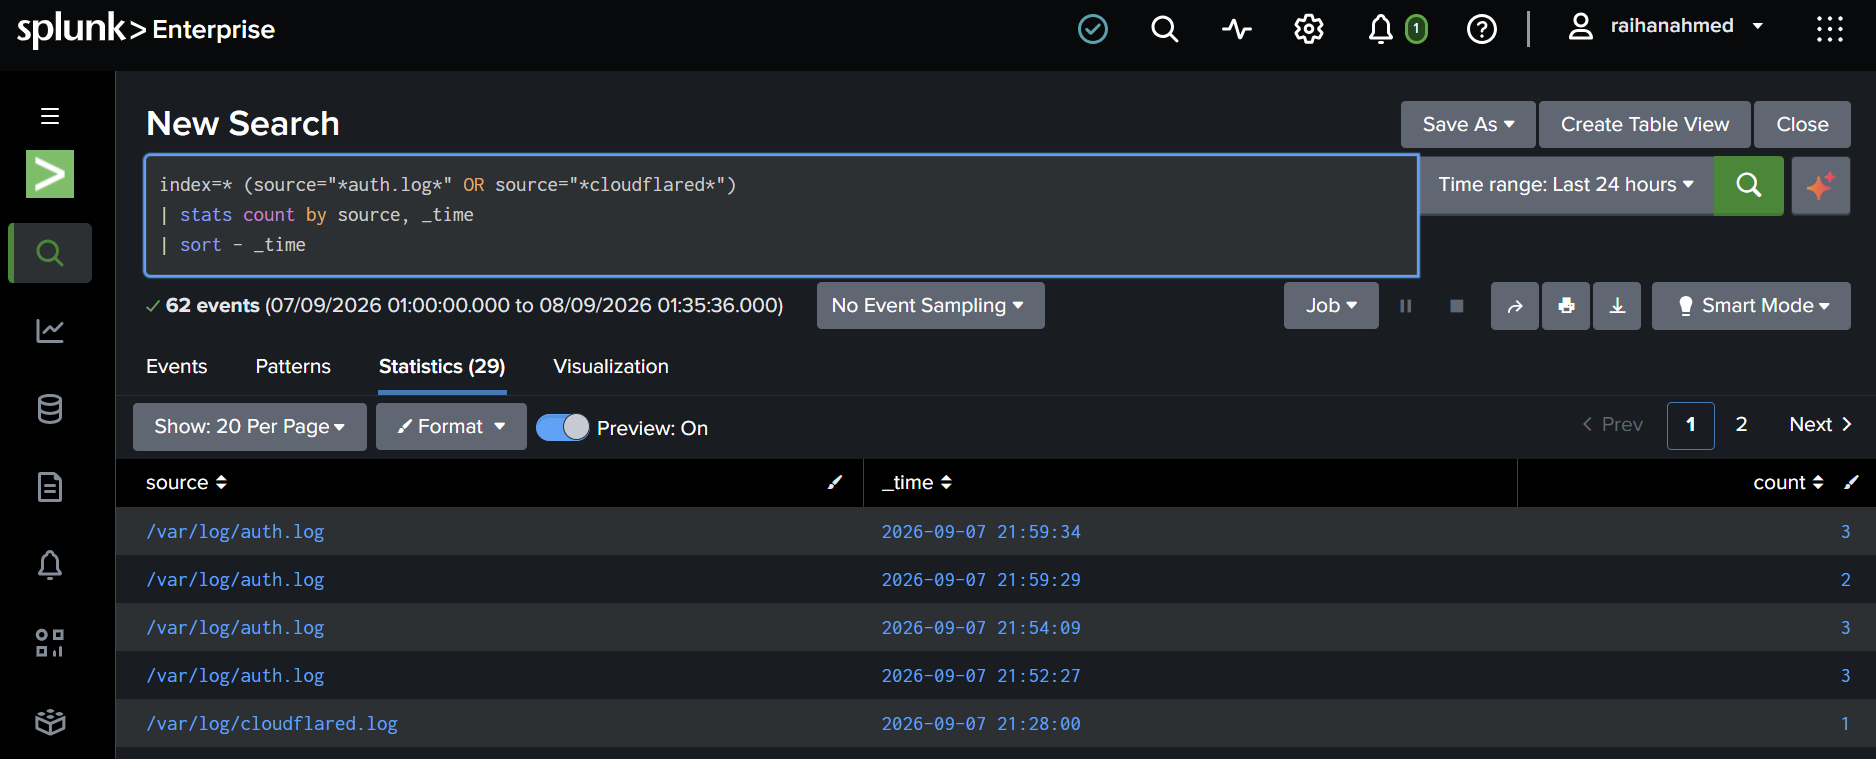This screenshot has height=759, width=1876.
Task: Open the raihanahmed user menu
Action: (x=1665, y=27)
